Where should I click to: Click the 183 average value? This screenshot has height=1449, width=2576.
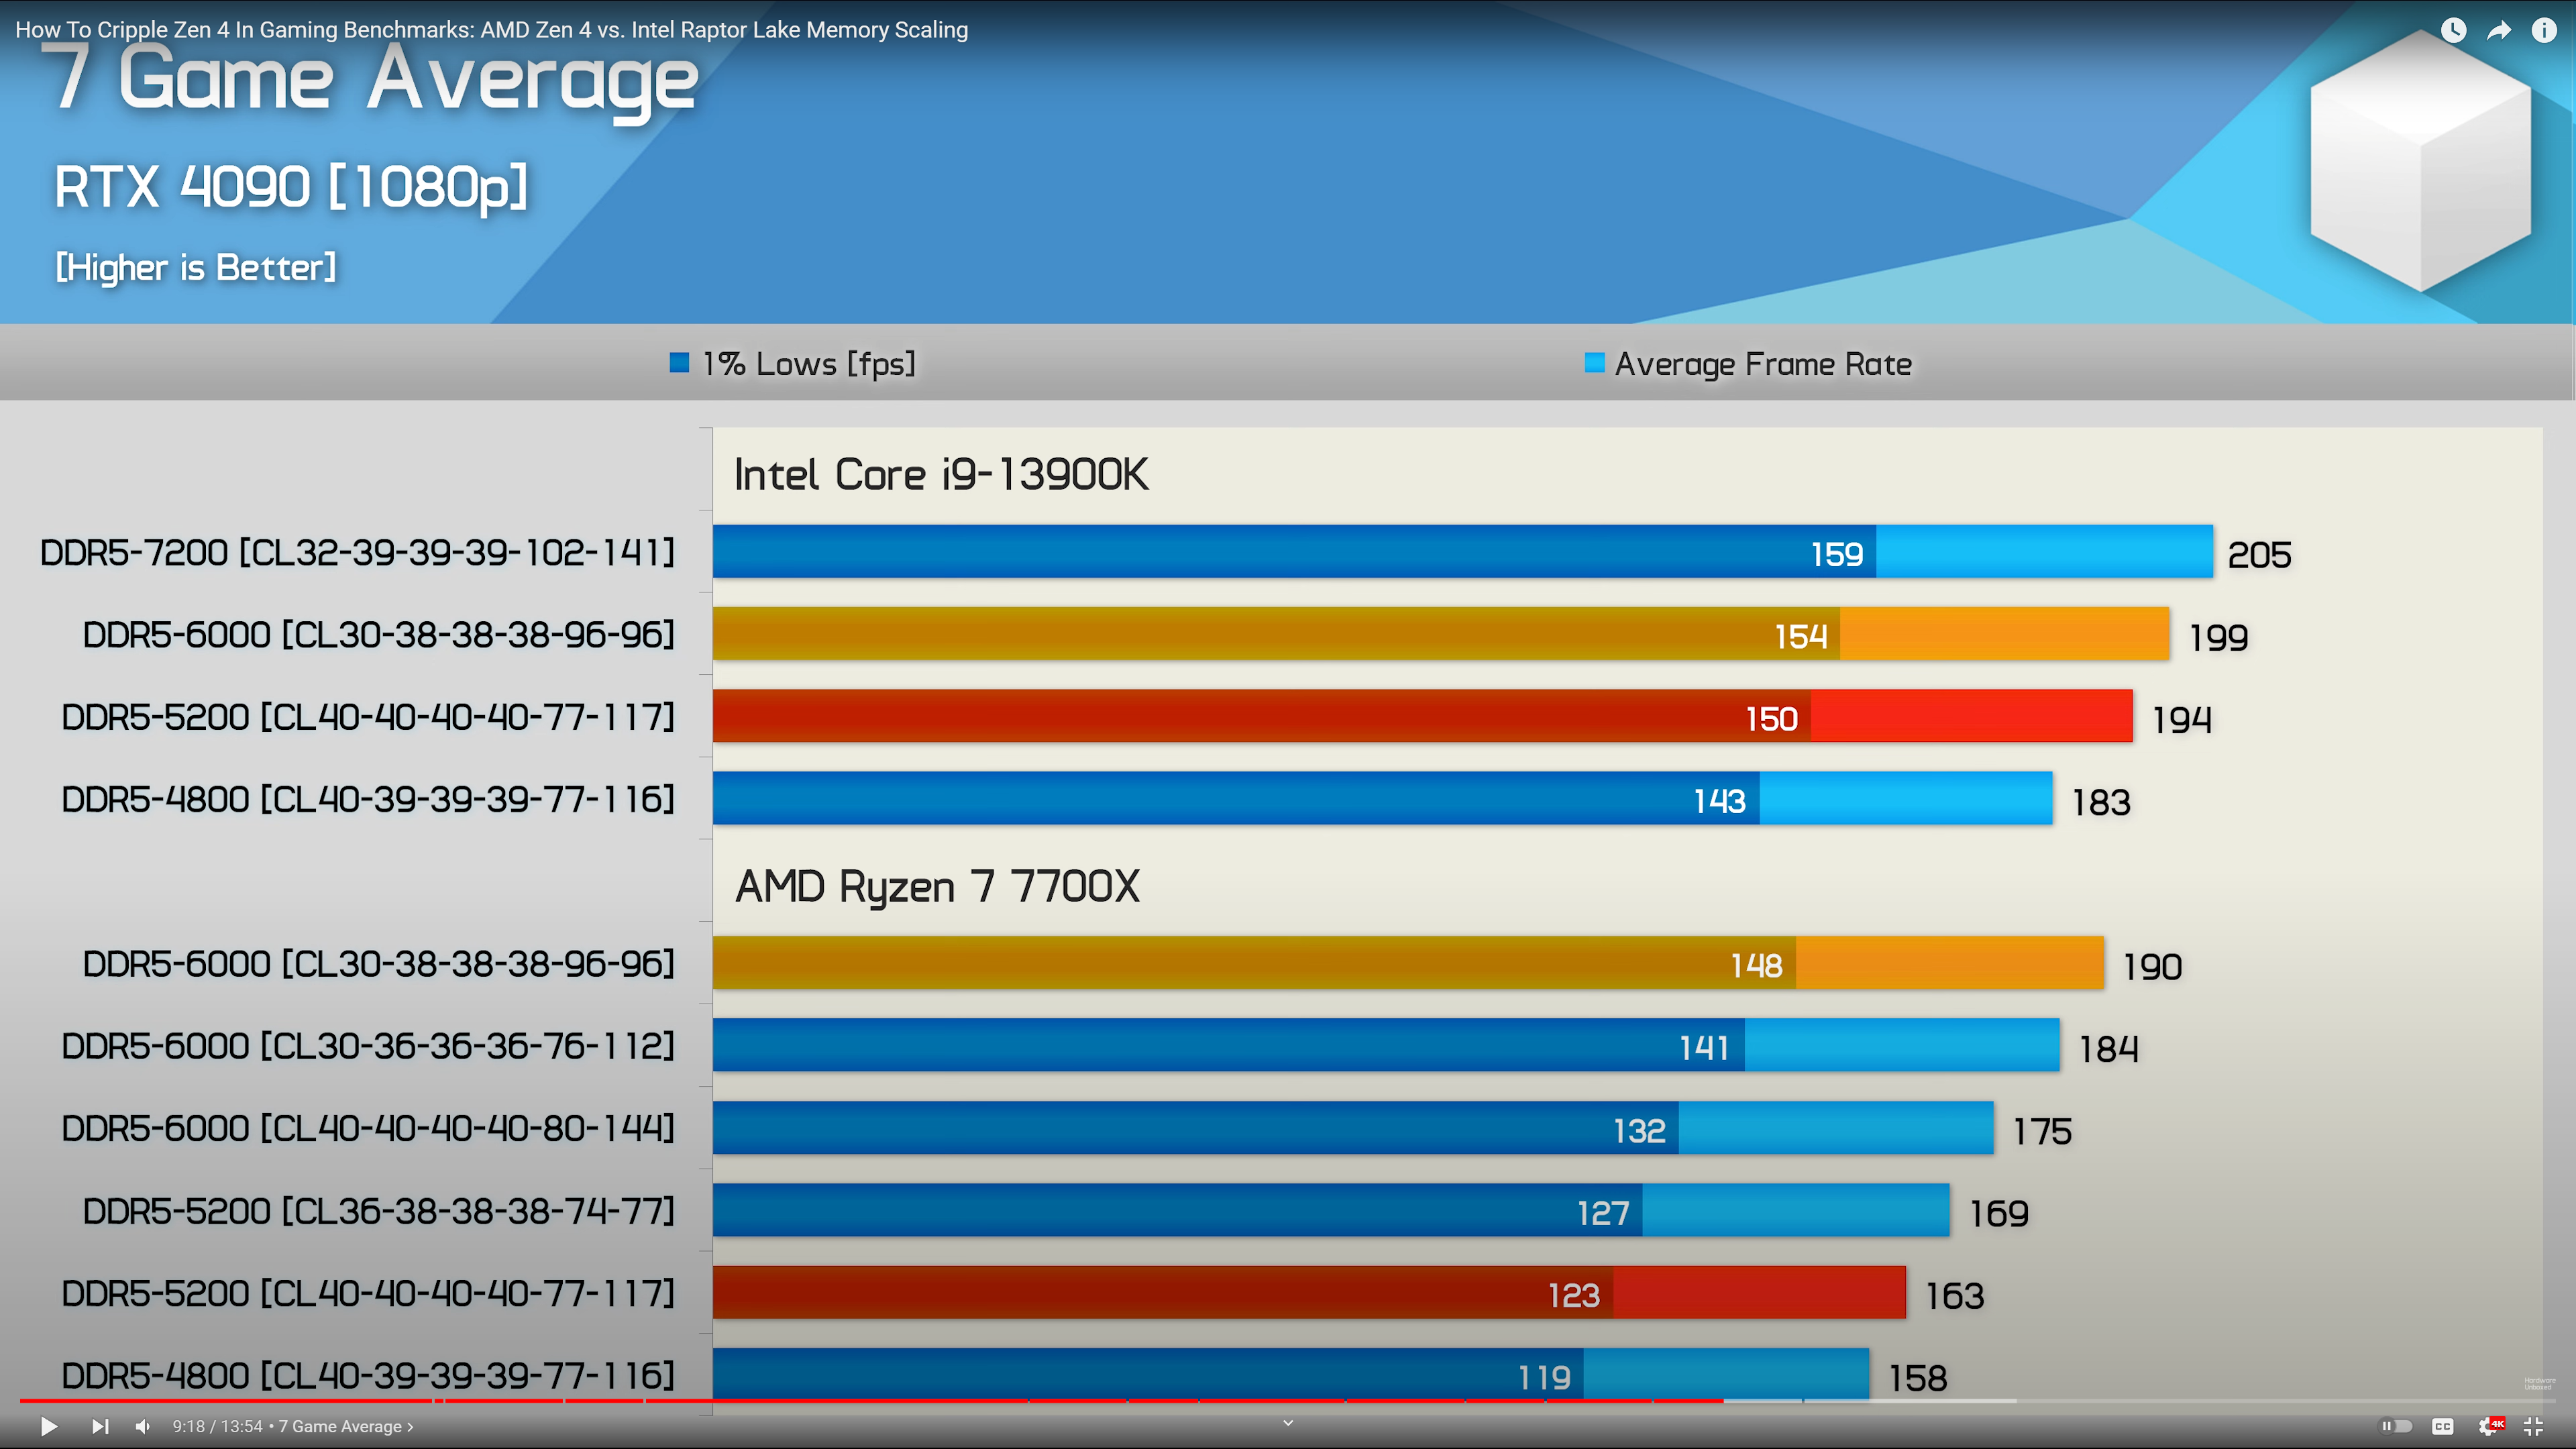point(2100,802)
